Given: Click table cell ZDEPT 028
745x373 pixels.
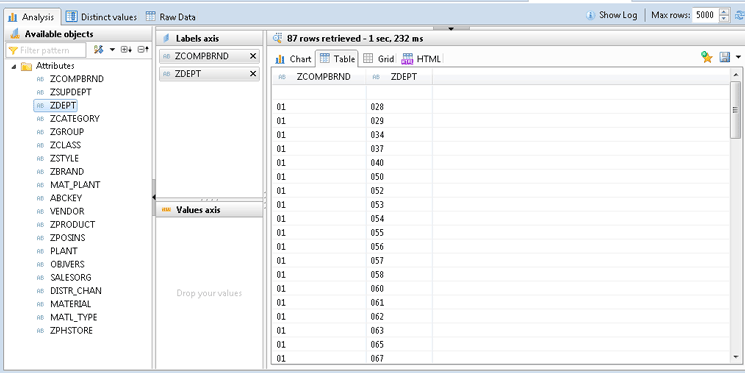Looking at the screenshot, I should [x=399, y=107].
